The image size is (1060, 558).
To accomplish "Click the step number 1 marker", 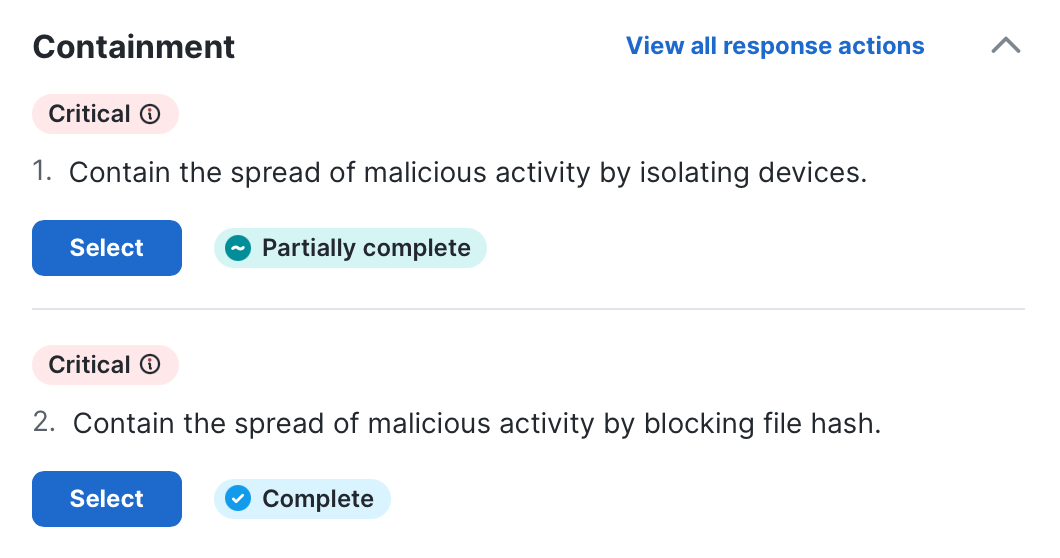I will click(x=42, y=171).
